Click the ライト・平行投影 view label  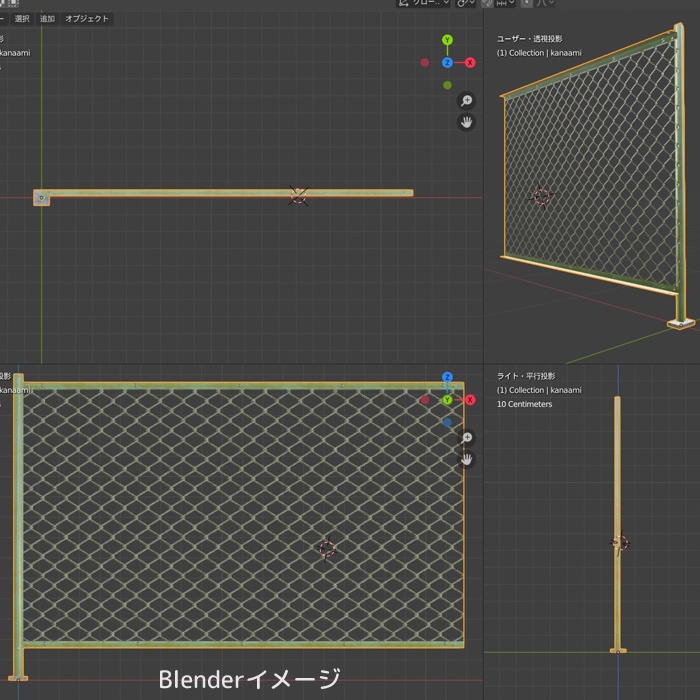pos(526,376)
